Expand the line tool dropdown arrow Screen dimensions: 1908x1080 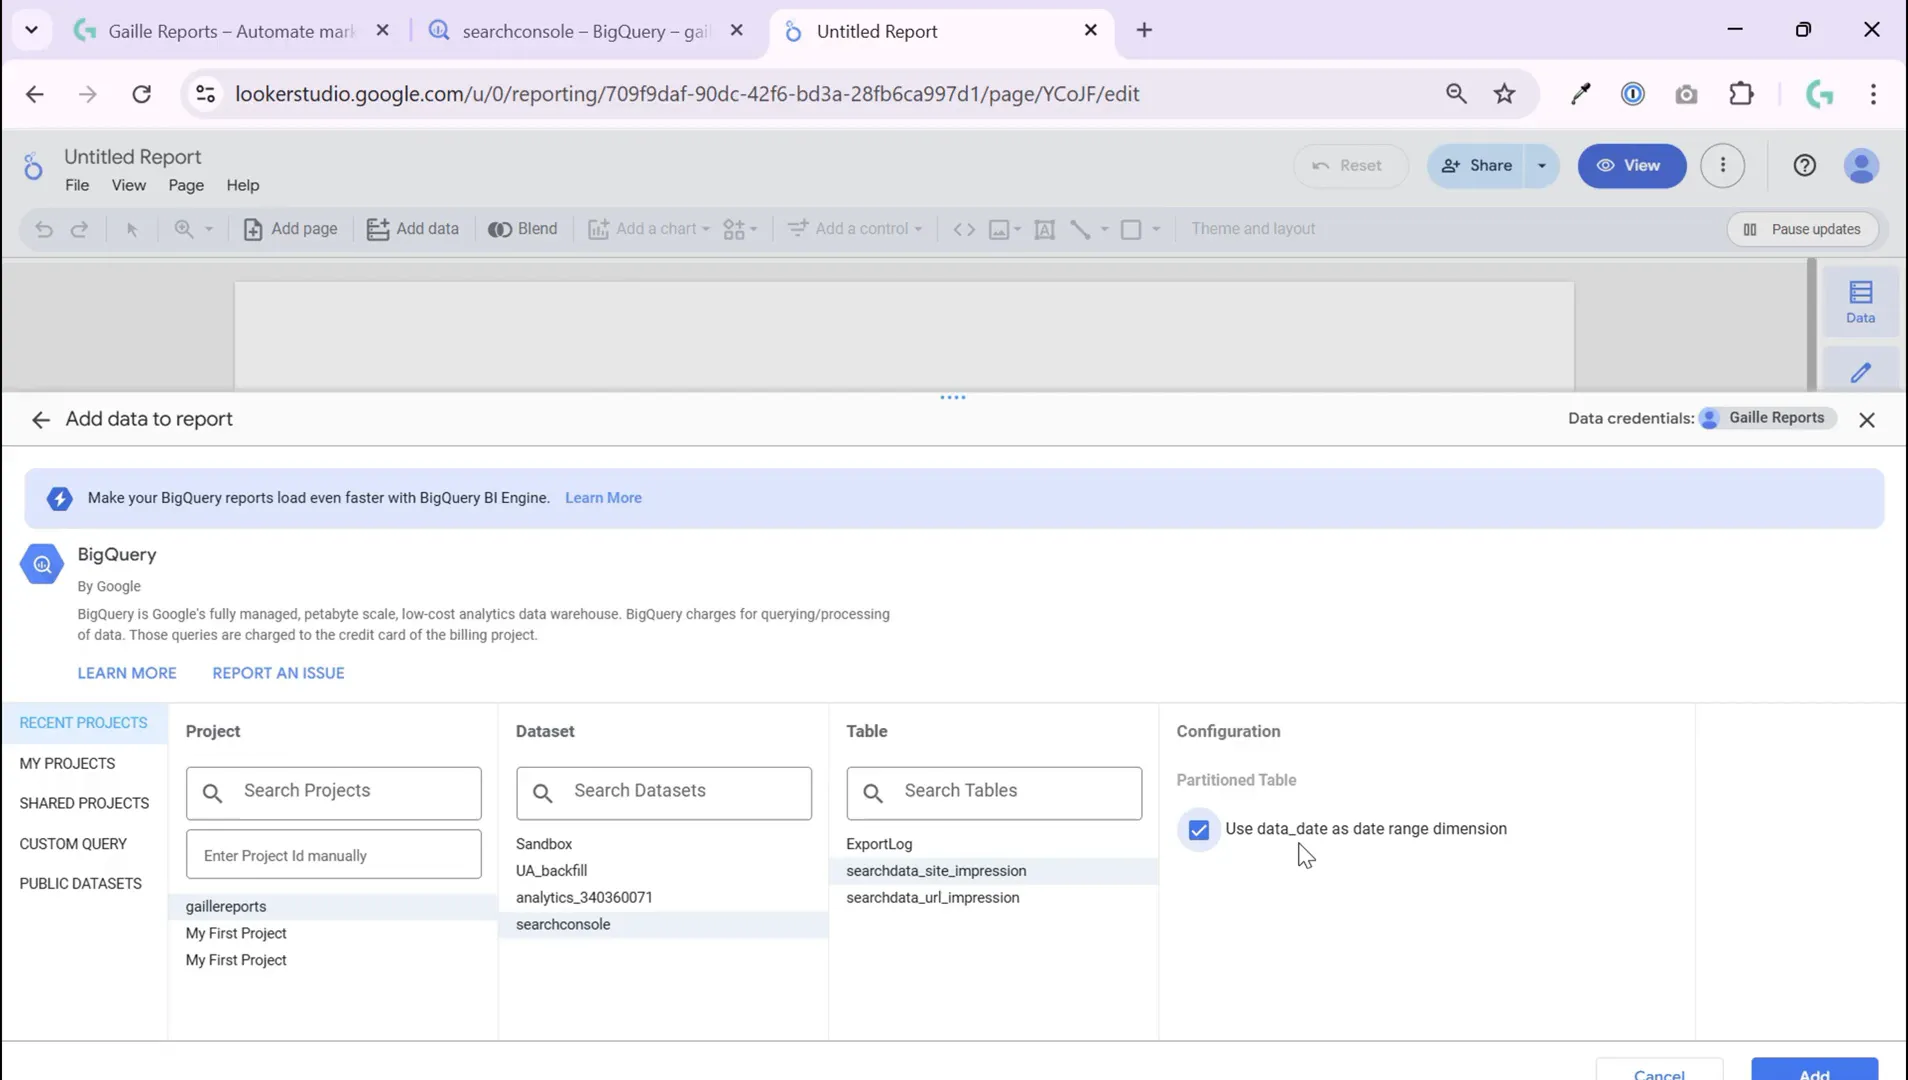(x=1104, y=229)
